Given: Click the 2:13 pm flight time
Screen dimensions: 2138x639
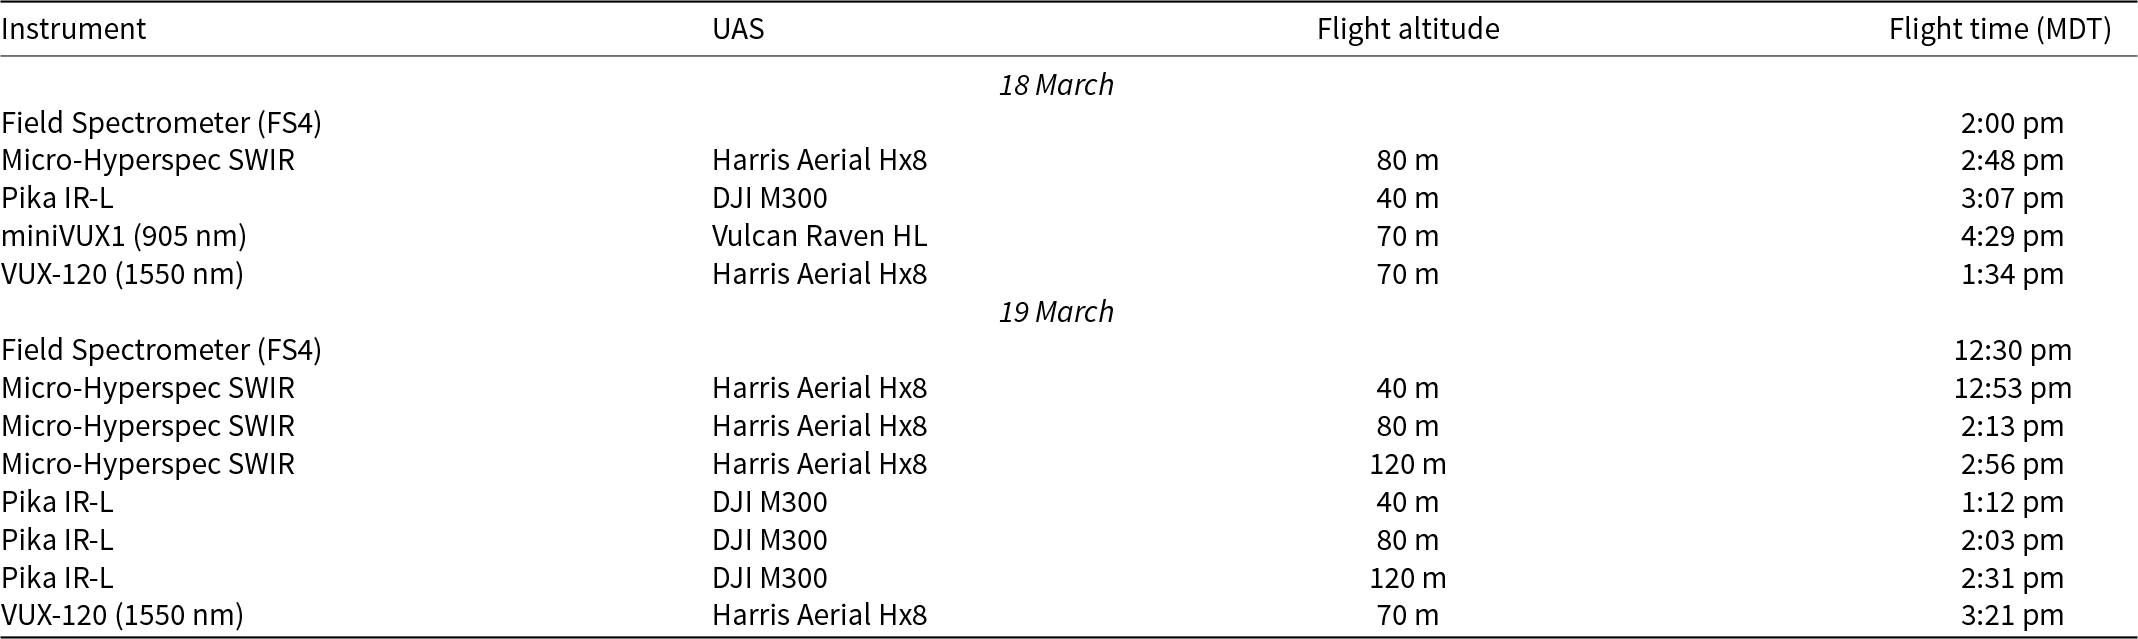Looking at the screenshot, I should (2012, 426).
